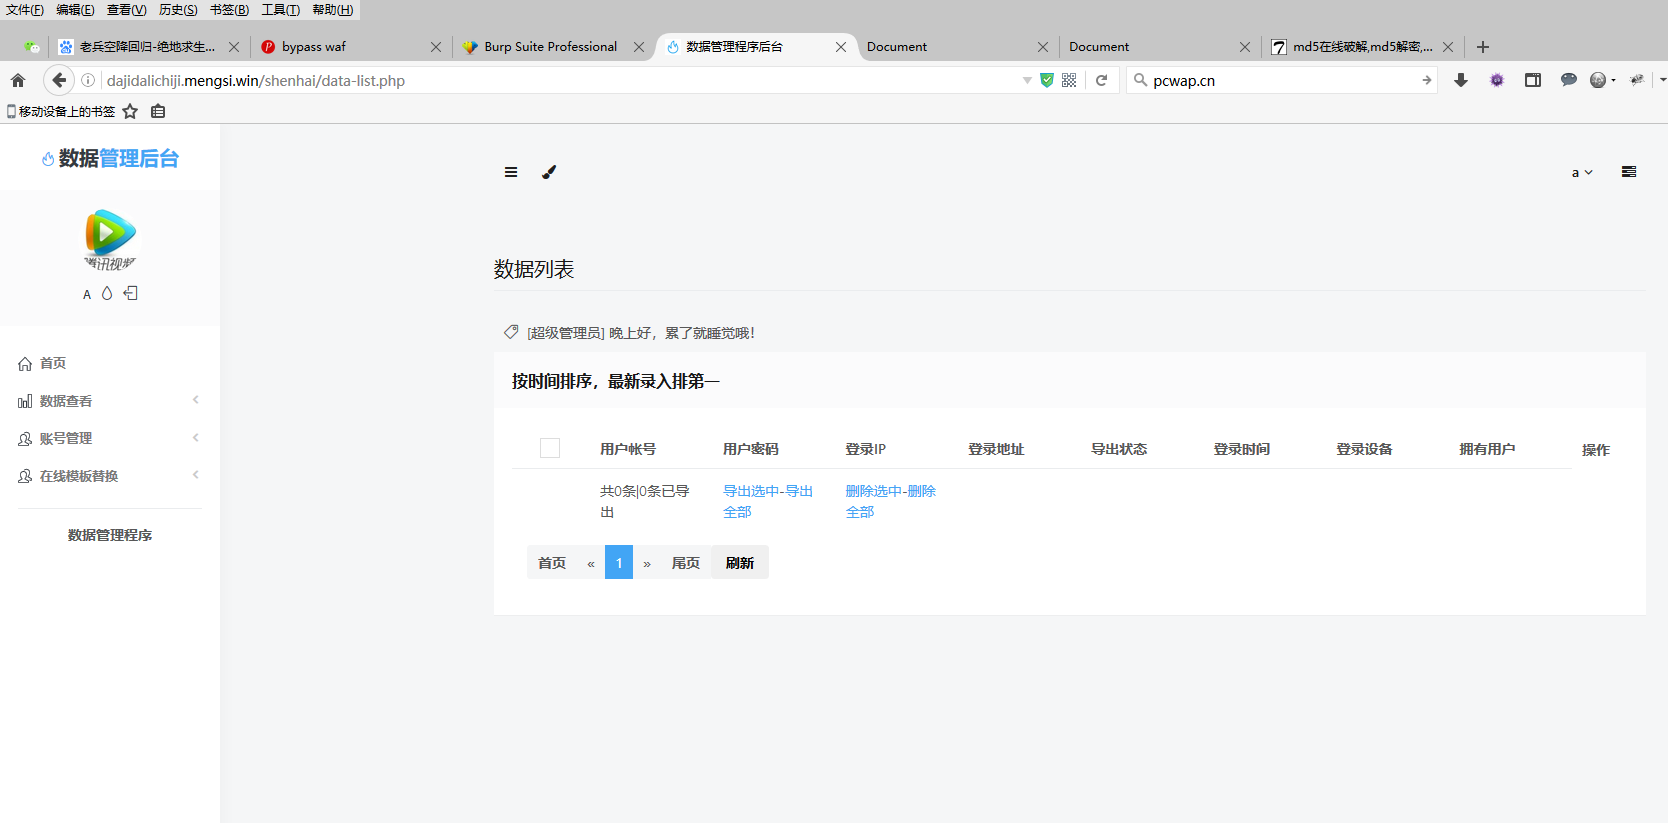
Task: Open the 书签(B) menu
Action: (230, 9)
